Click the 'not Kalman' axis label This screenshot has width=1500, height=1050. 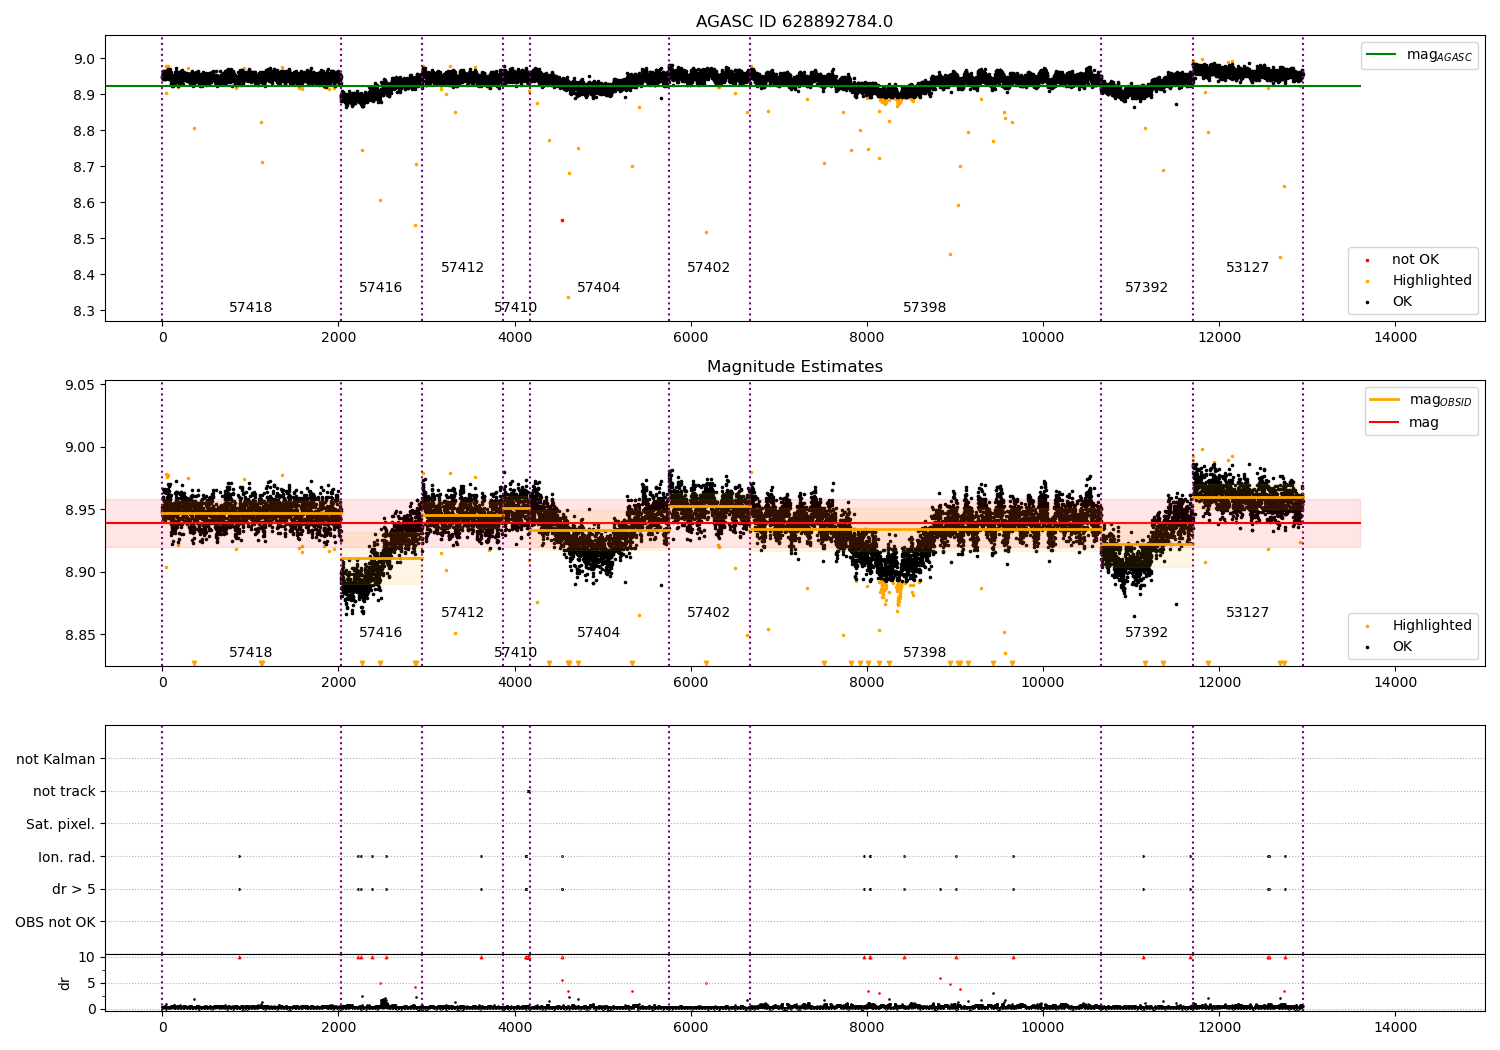coord(56,759)
